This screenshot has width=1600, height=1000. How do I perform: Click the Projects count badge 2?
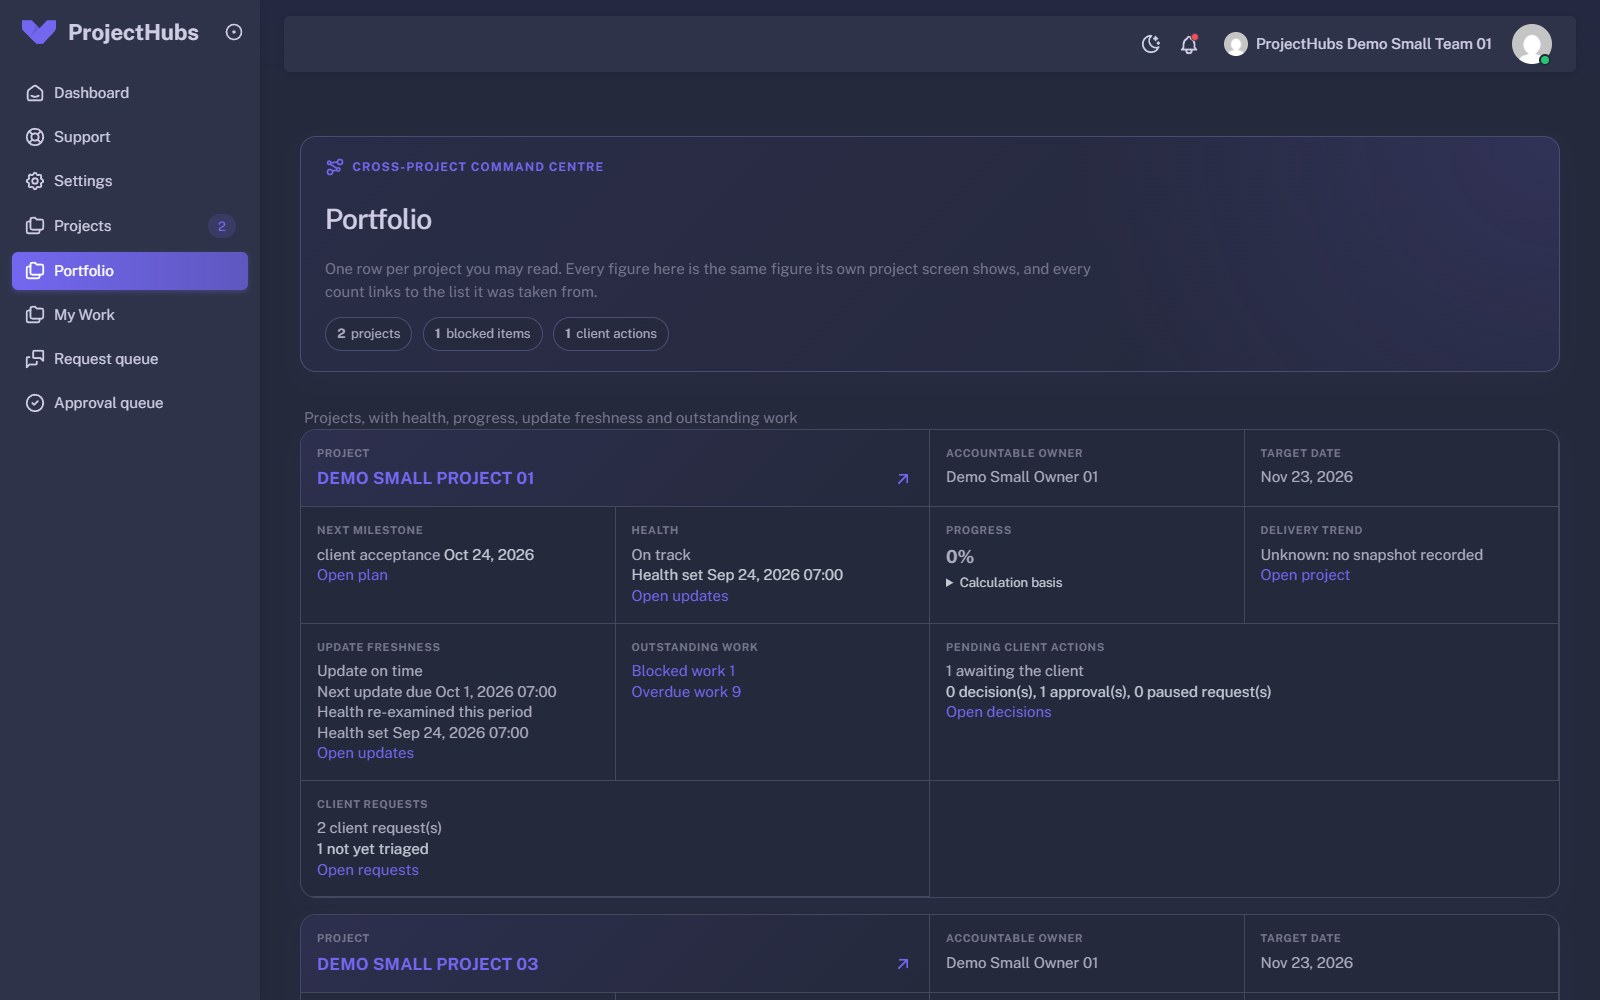click(222, 226)
